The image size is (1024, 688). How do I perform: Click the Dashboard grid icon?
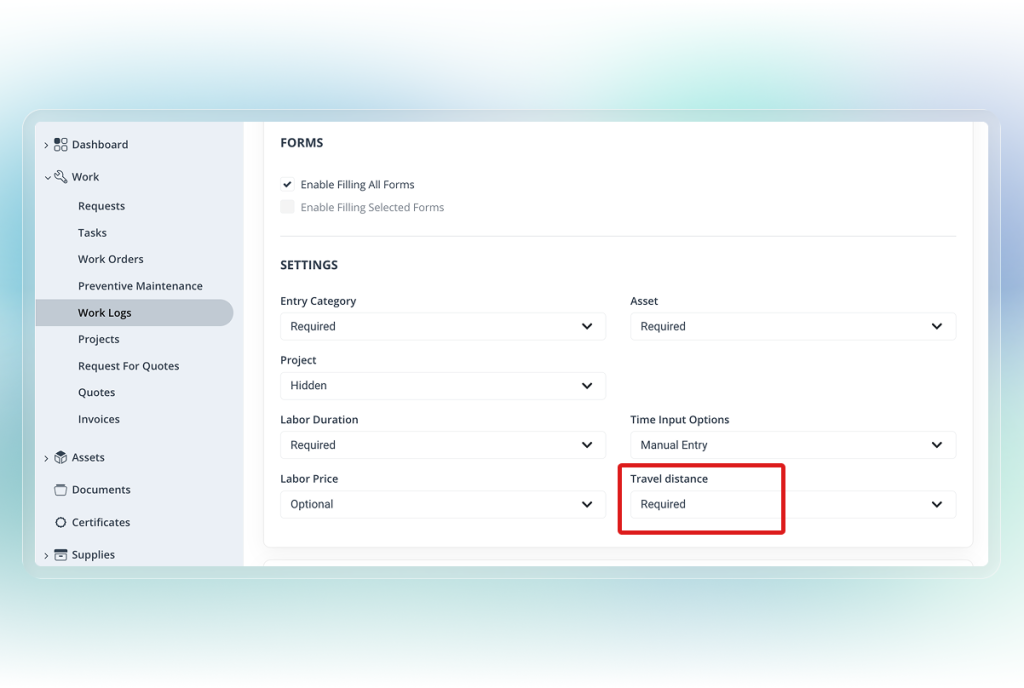[61, 145]
